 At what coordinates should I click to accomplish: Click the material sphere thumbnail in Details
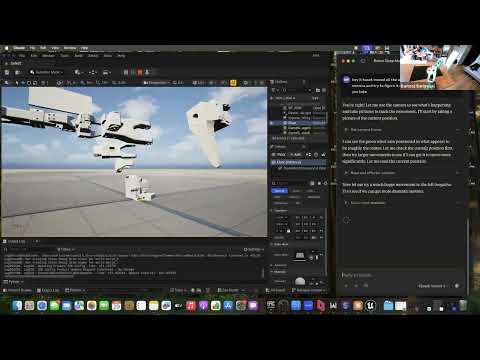click(x=300, y=281)
